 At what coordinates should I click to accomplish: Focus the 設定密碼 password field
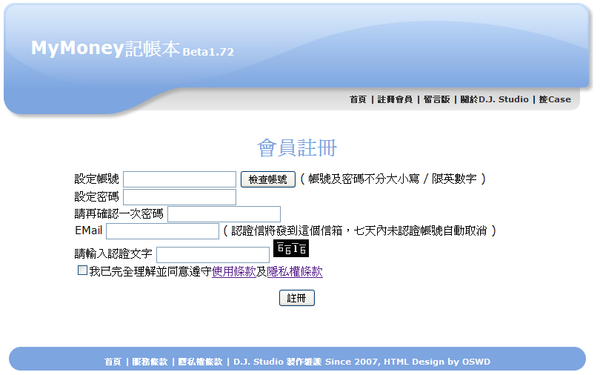tap(179, 197)
